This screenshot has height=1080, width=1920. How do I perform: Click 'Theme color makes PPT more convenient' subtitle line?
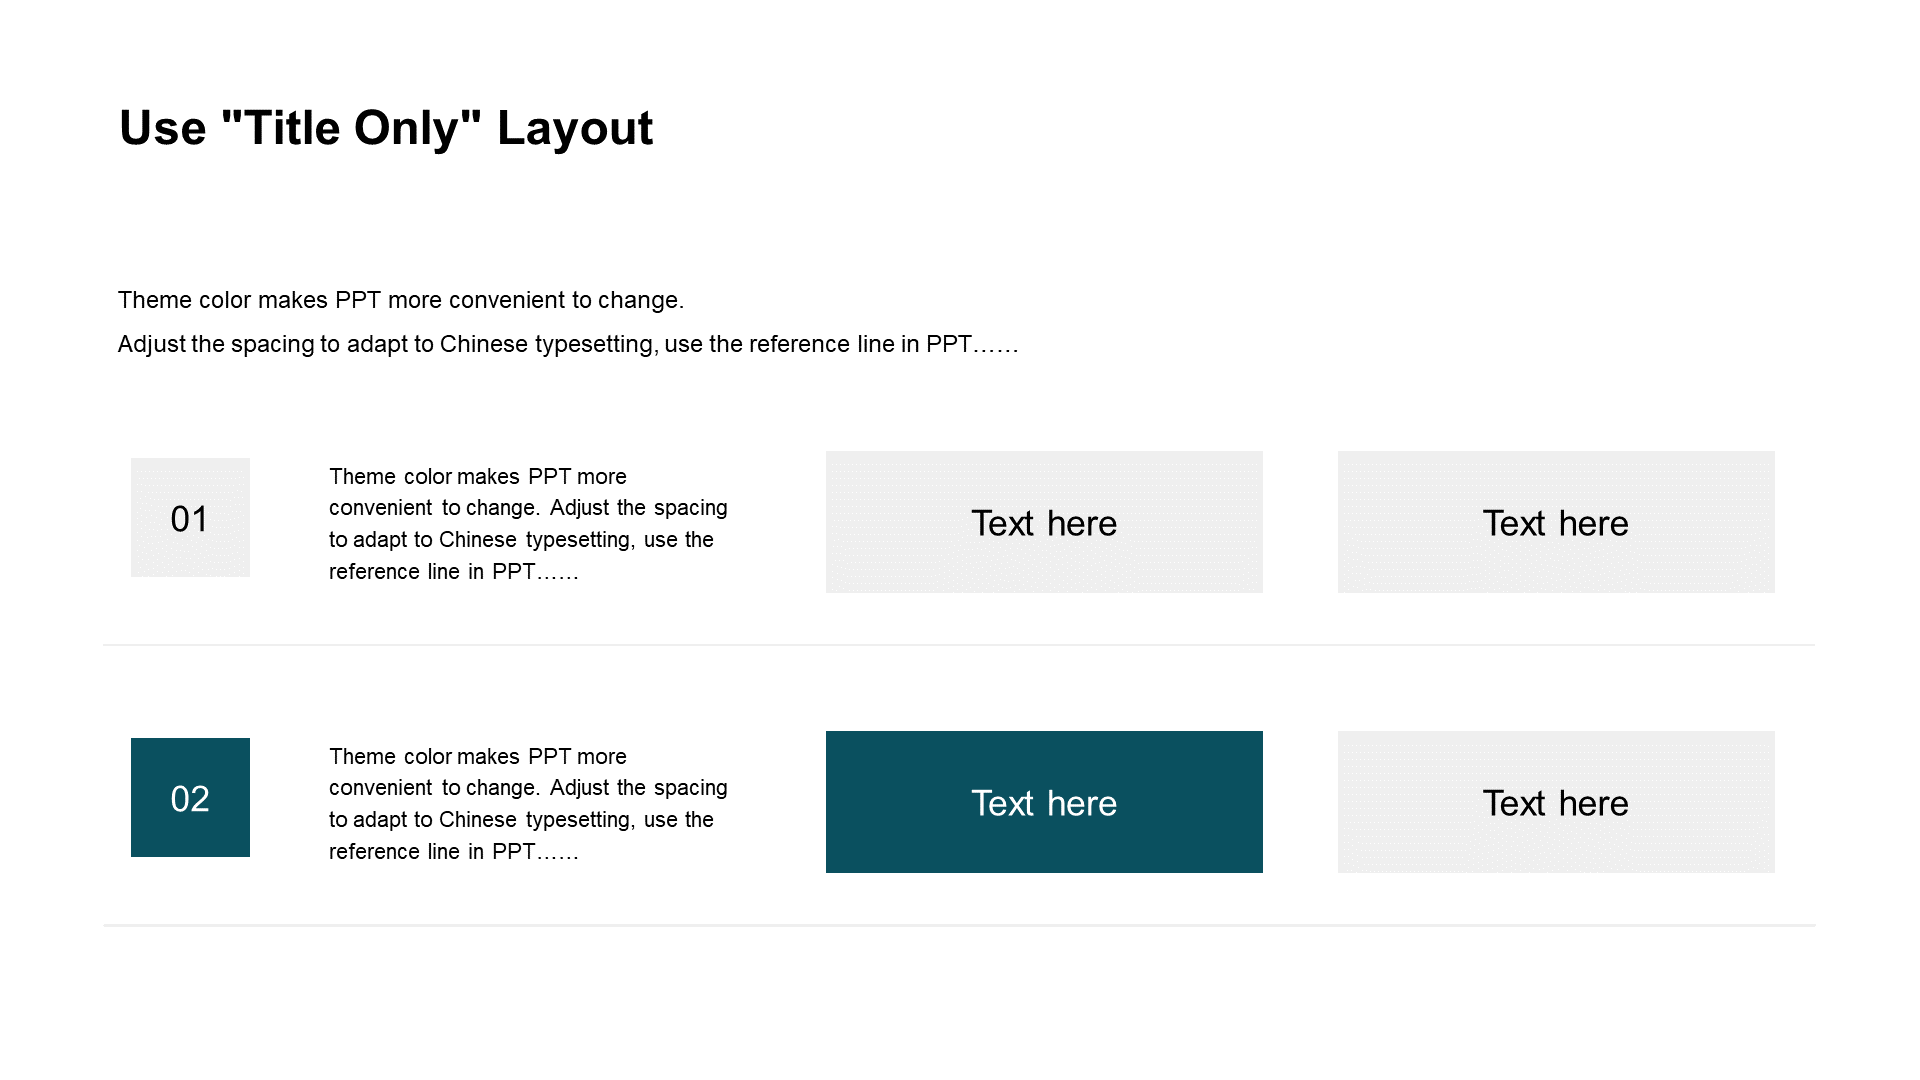[401, 300]
